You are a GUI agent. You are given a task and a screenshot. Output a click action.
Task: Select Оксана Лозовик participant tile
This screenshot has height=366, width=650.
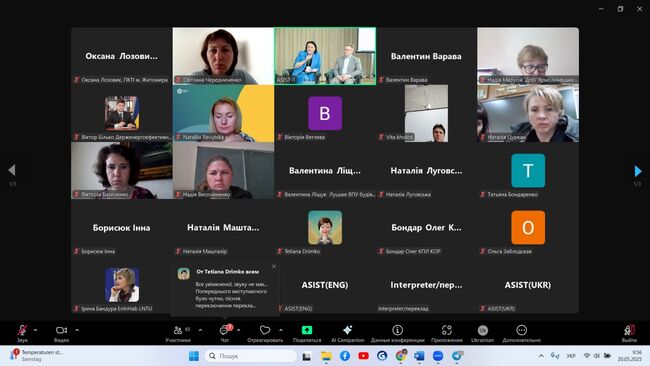tap(122, 56)
